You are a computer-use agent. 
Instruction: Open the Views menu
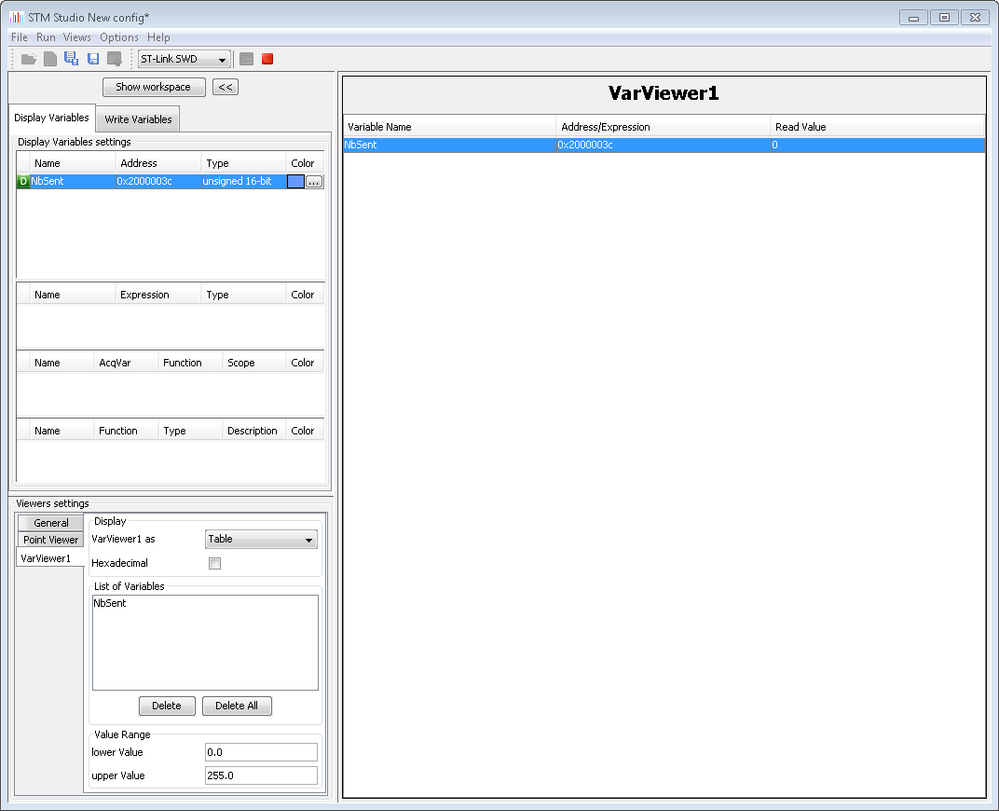(77, 38)
